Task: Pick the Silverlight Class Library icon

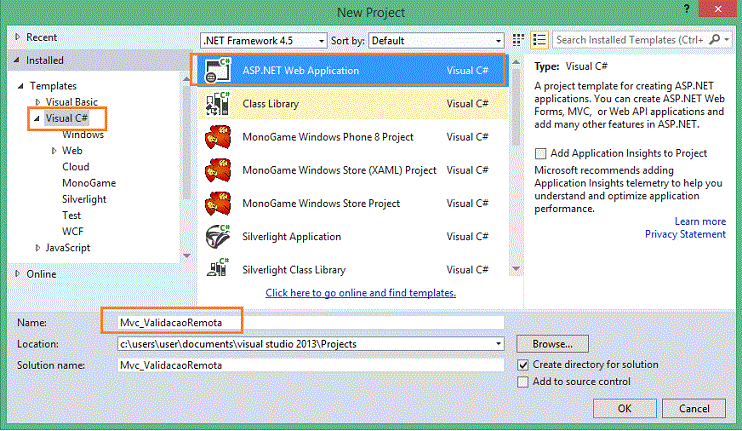Action: click(x=218, y=269)
